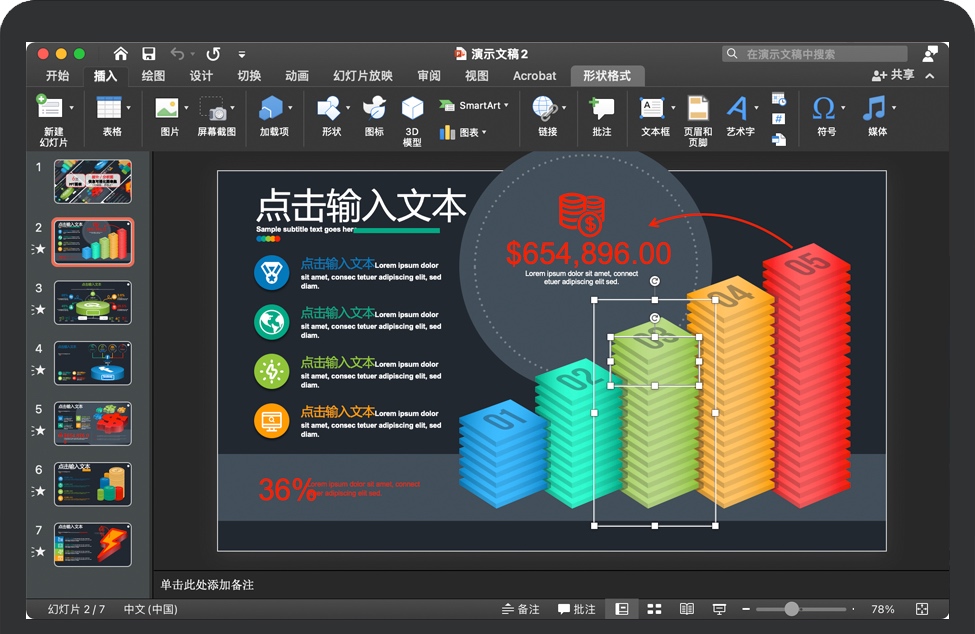
Task: Collapse the ribbon with the chevron arrow
Action: tap(930, 76)
